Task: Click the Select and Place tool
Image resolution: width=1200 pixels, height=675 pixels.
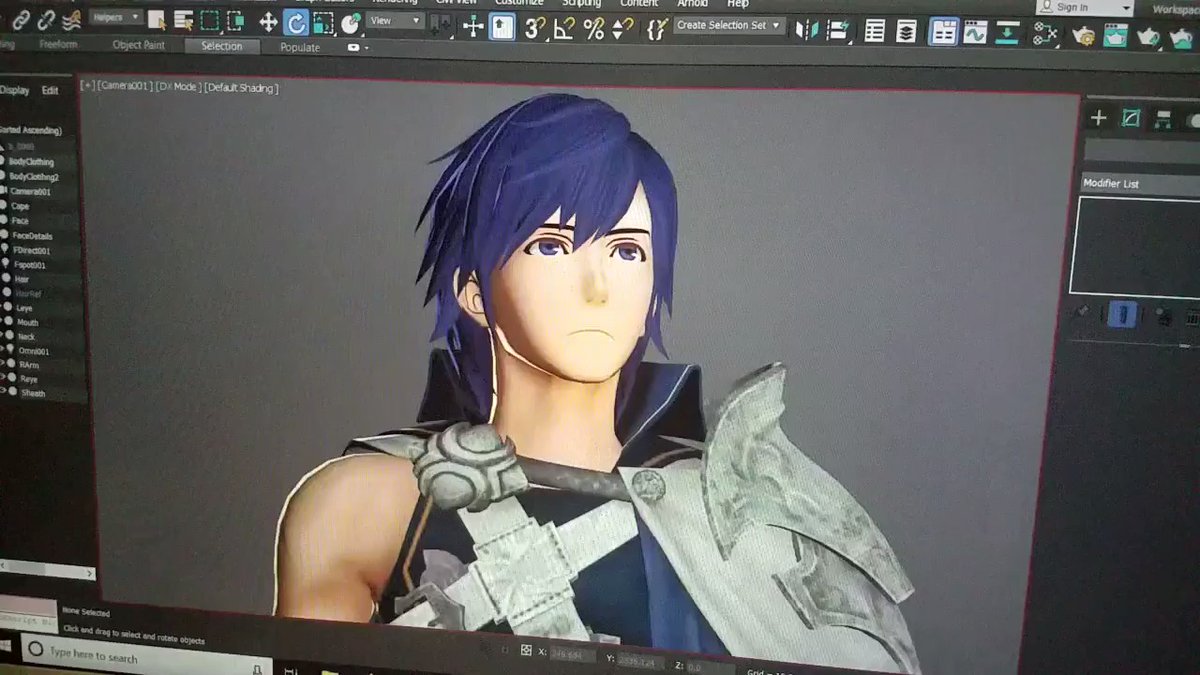Action: click(350, 23)
